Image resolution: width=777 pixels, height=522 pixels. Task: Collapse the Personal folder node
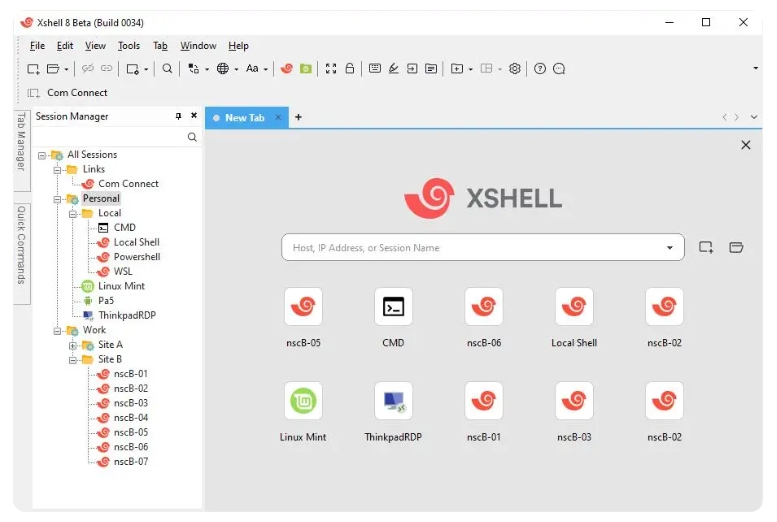coord(57,199)
